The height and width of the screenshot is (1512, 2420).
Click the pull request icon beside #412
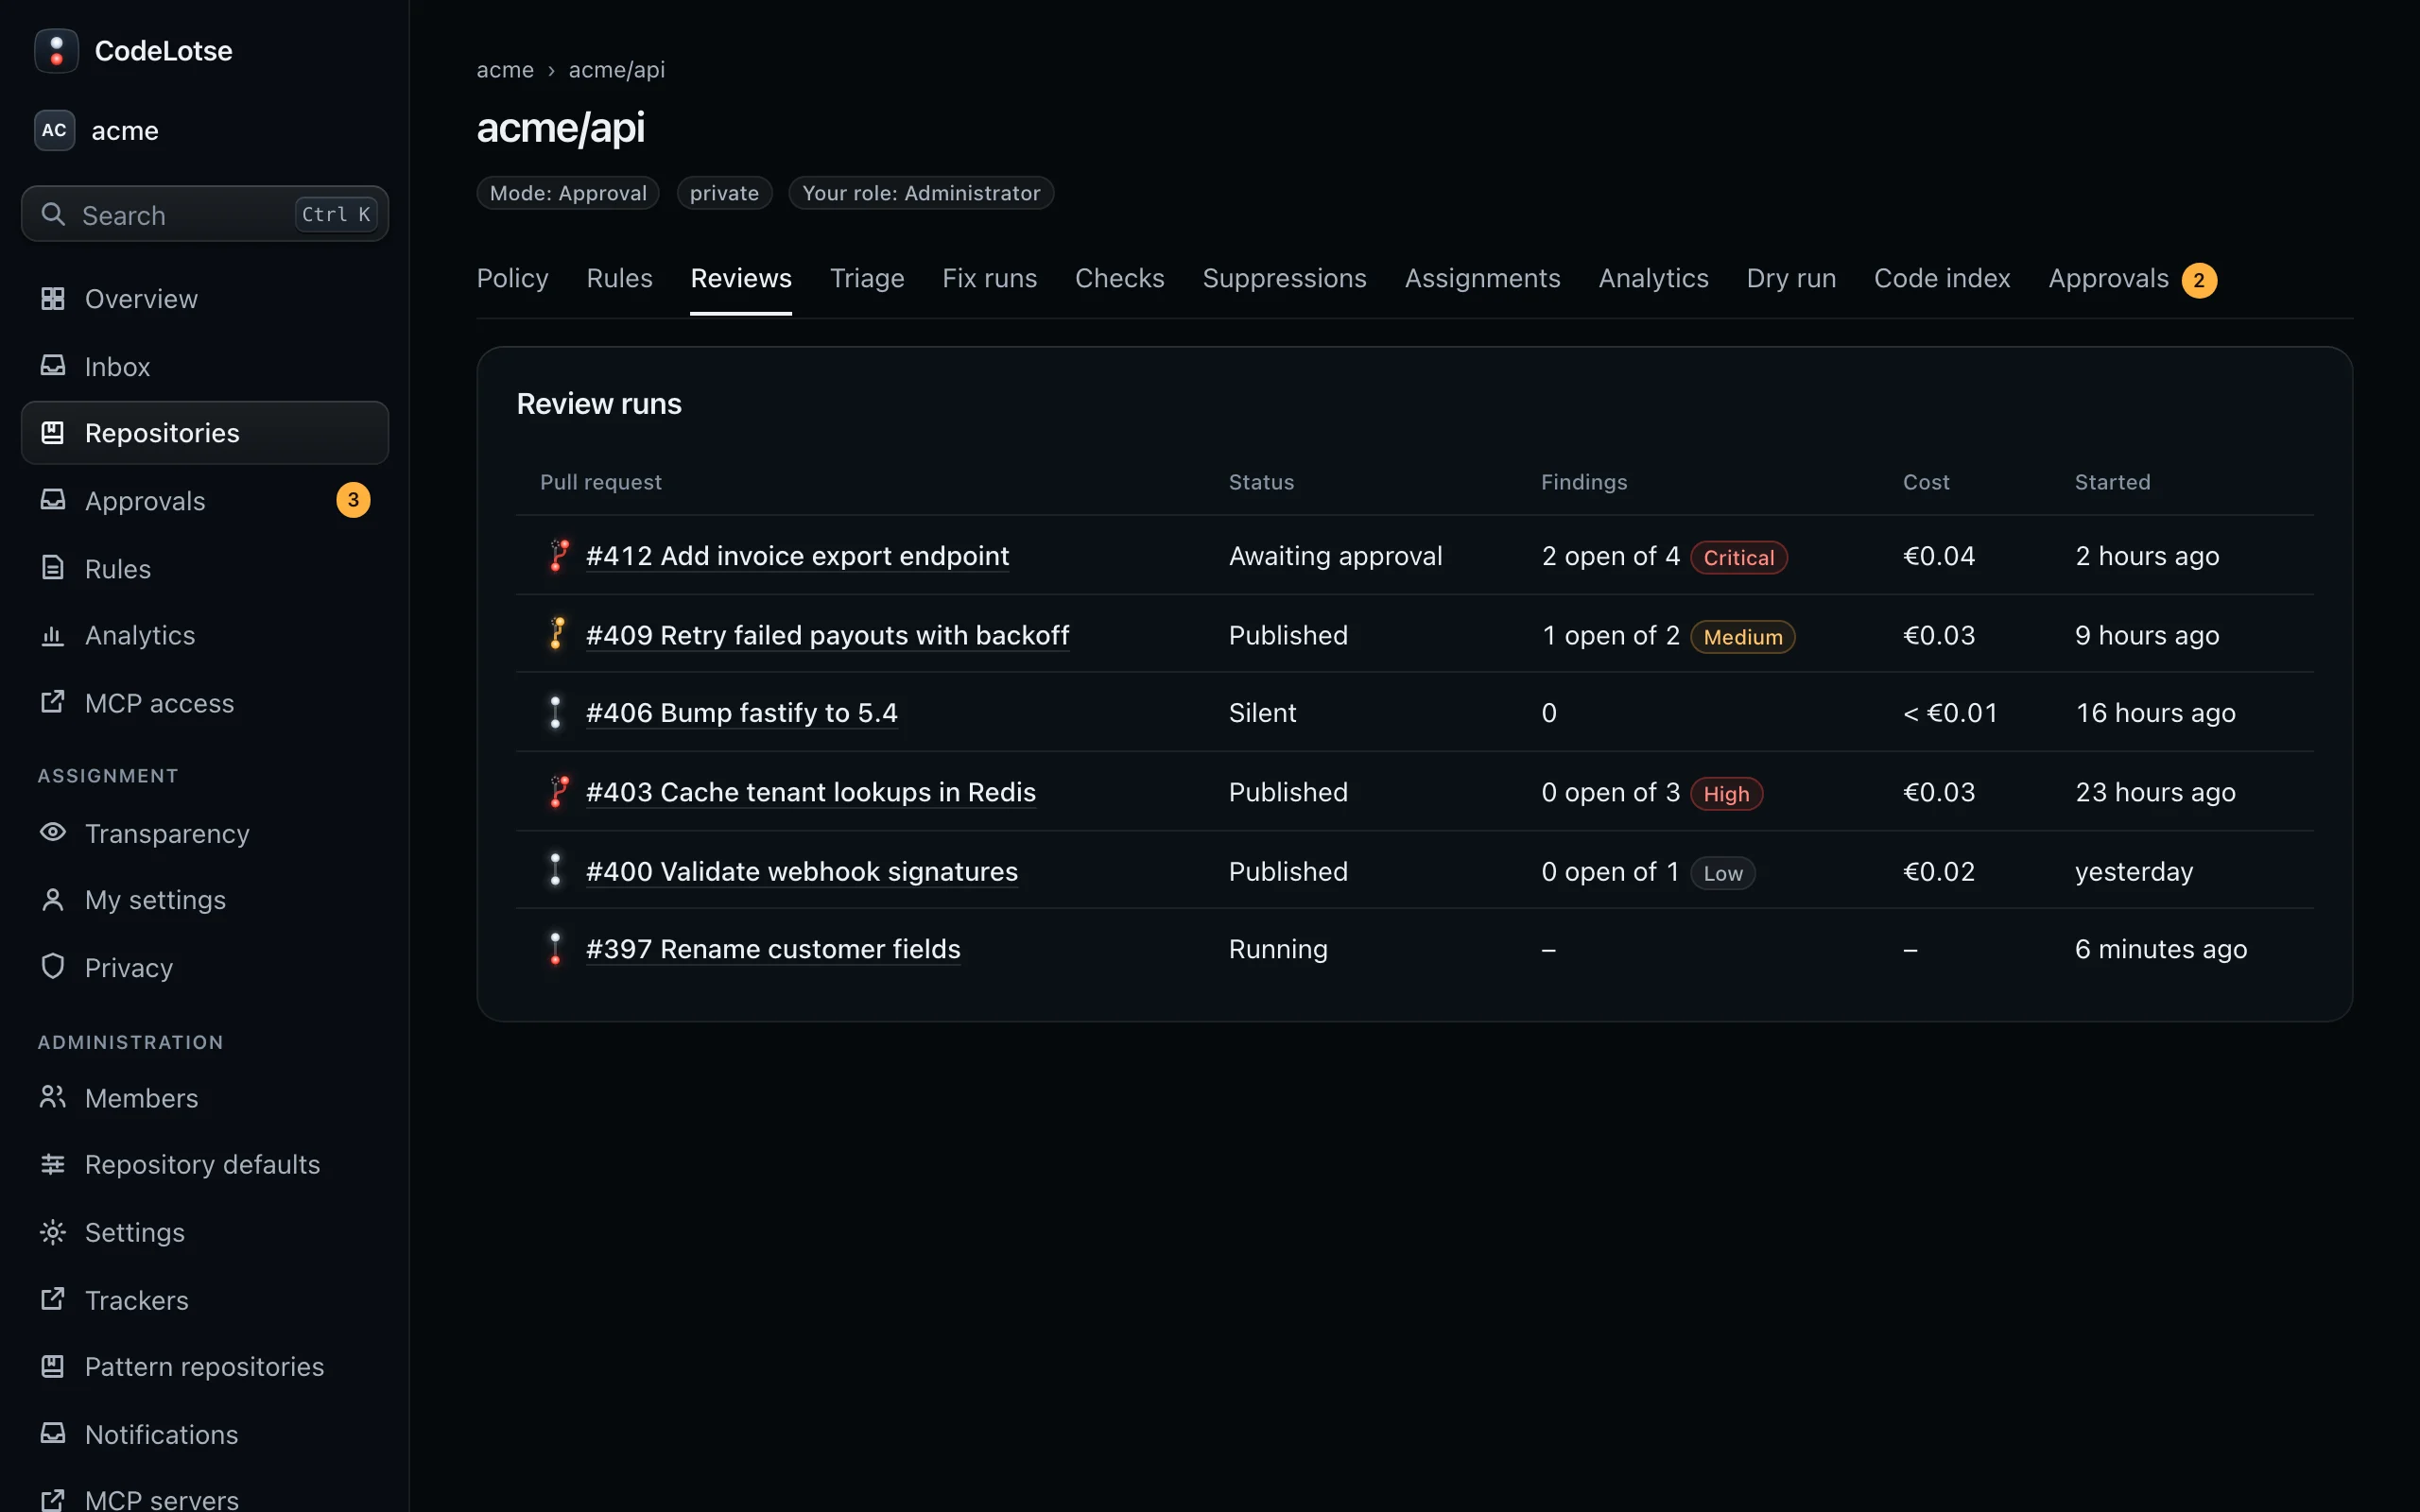[558, 555]
